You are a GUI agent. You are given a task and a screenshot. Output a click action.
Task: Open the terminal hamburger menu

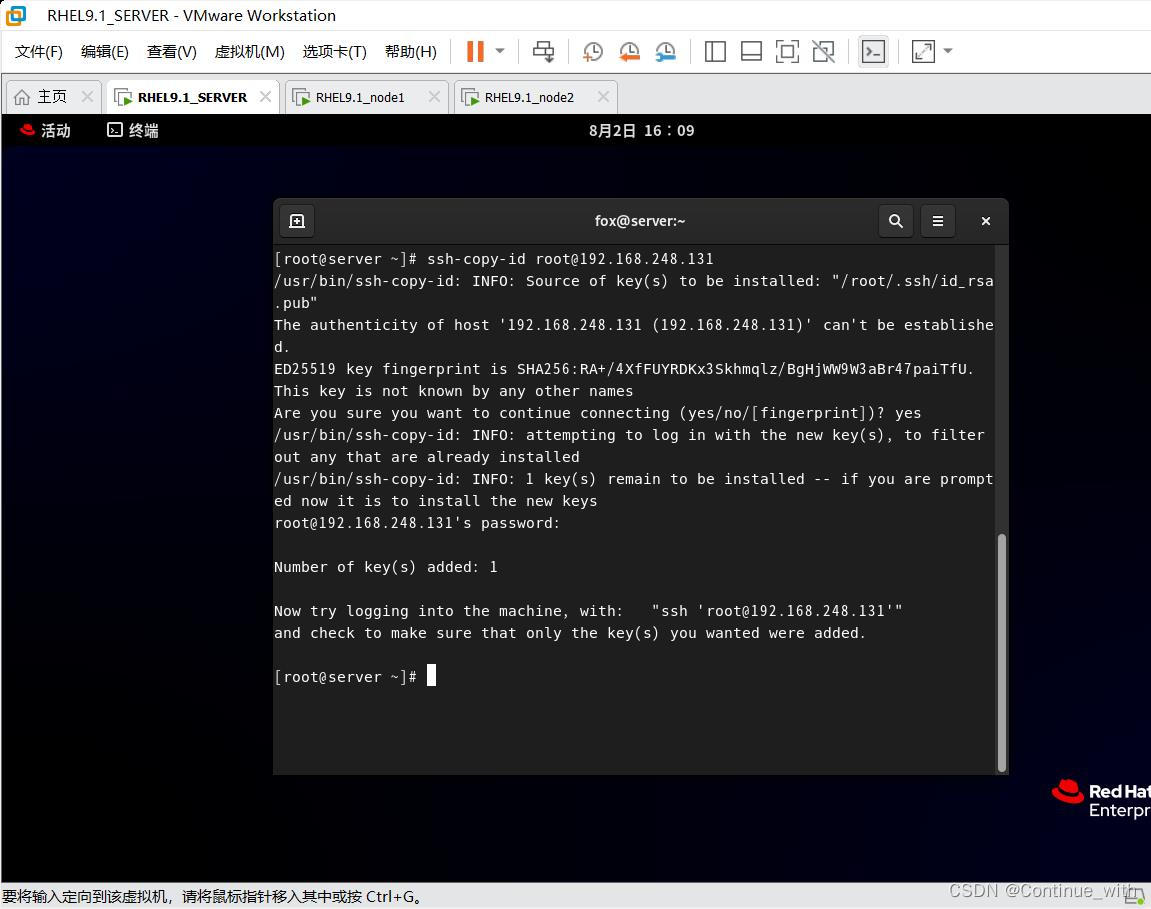(938, 221)
